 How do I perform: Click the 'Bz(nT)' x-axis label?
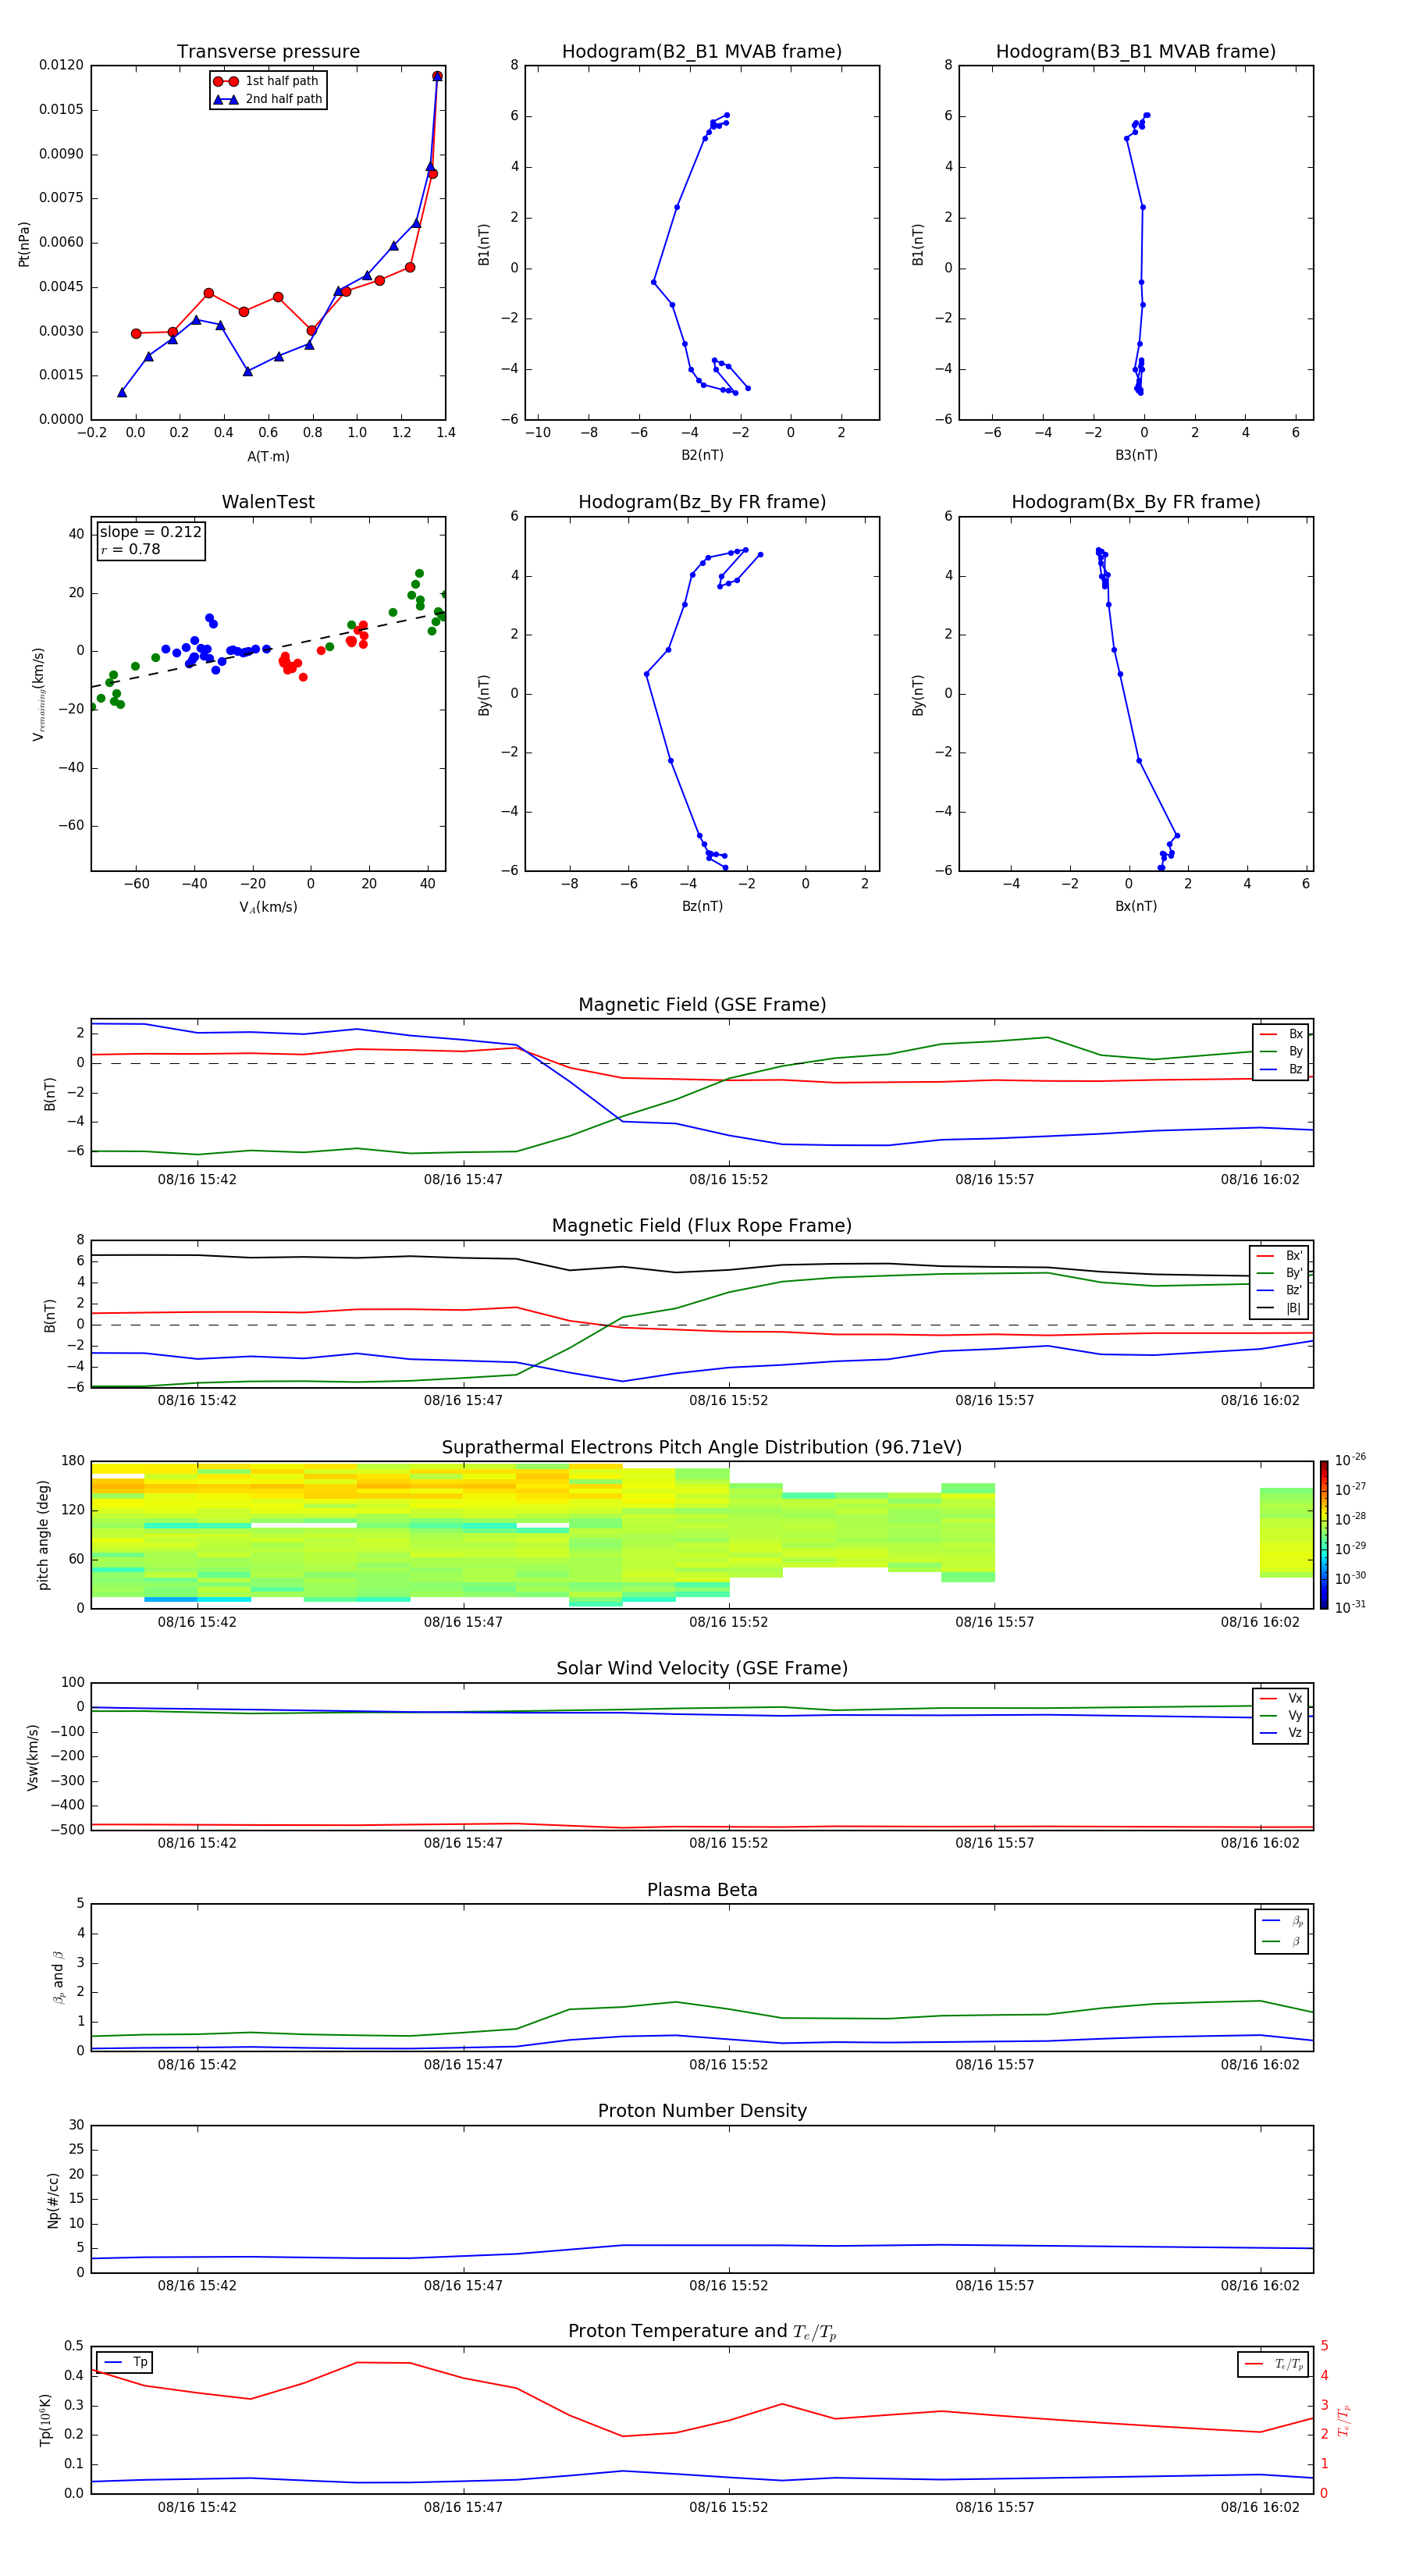click(702, 906)
